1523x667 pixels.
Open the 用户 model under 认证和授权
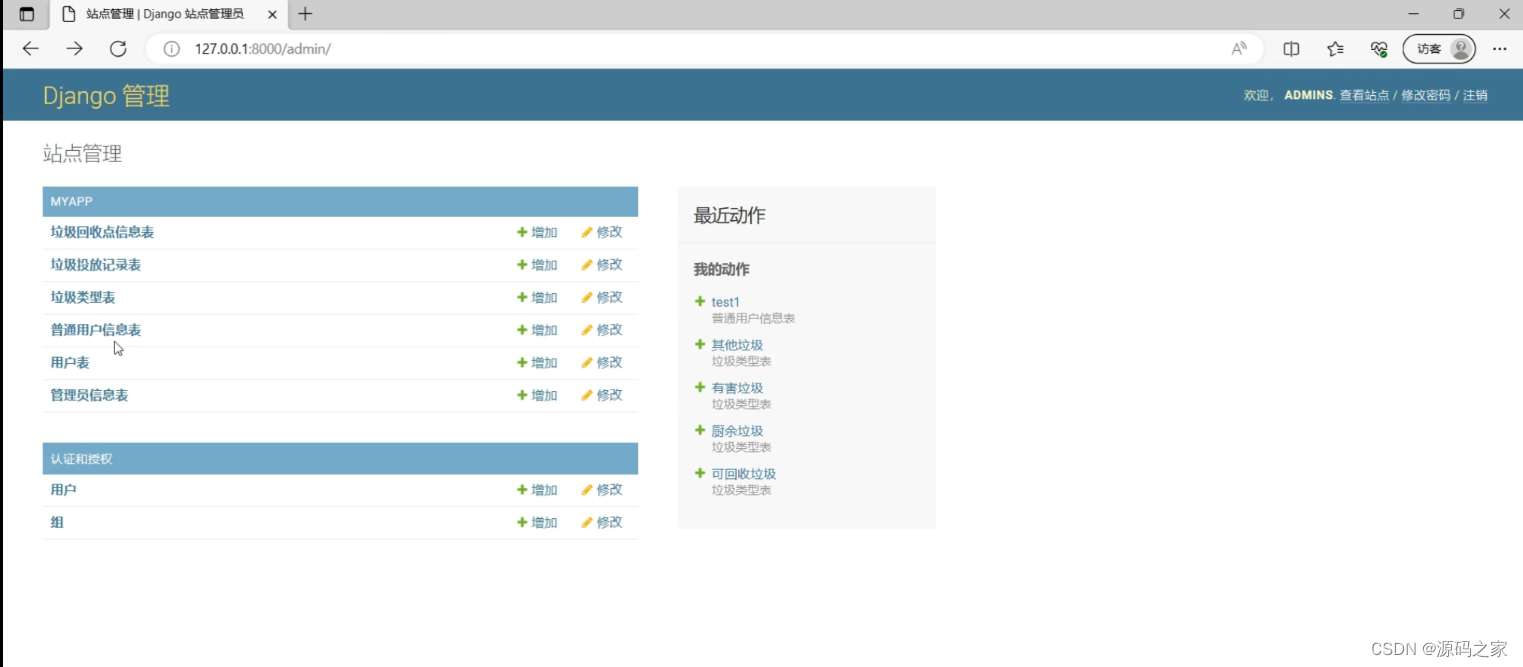(64, 490)
